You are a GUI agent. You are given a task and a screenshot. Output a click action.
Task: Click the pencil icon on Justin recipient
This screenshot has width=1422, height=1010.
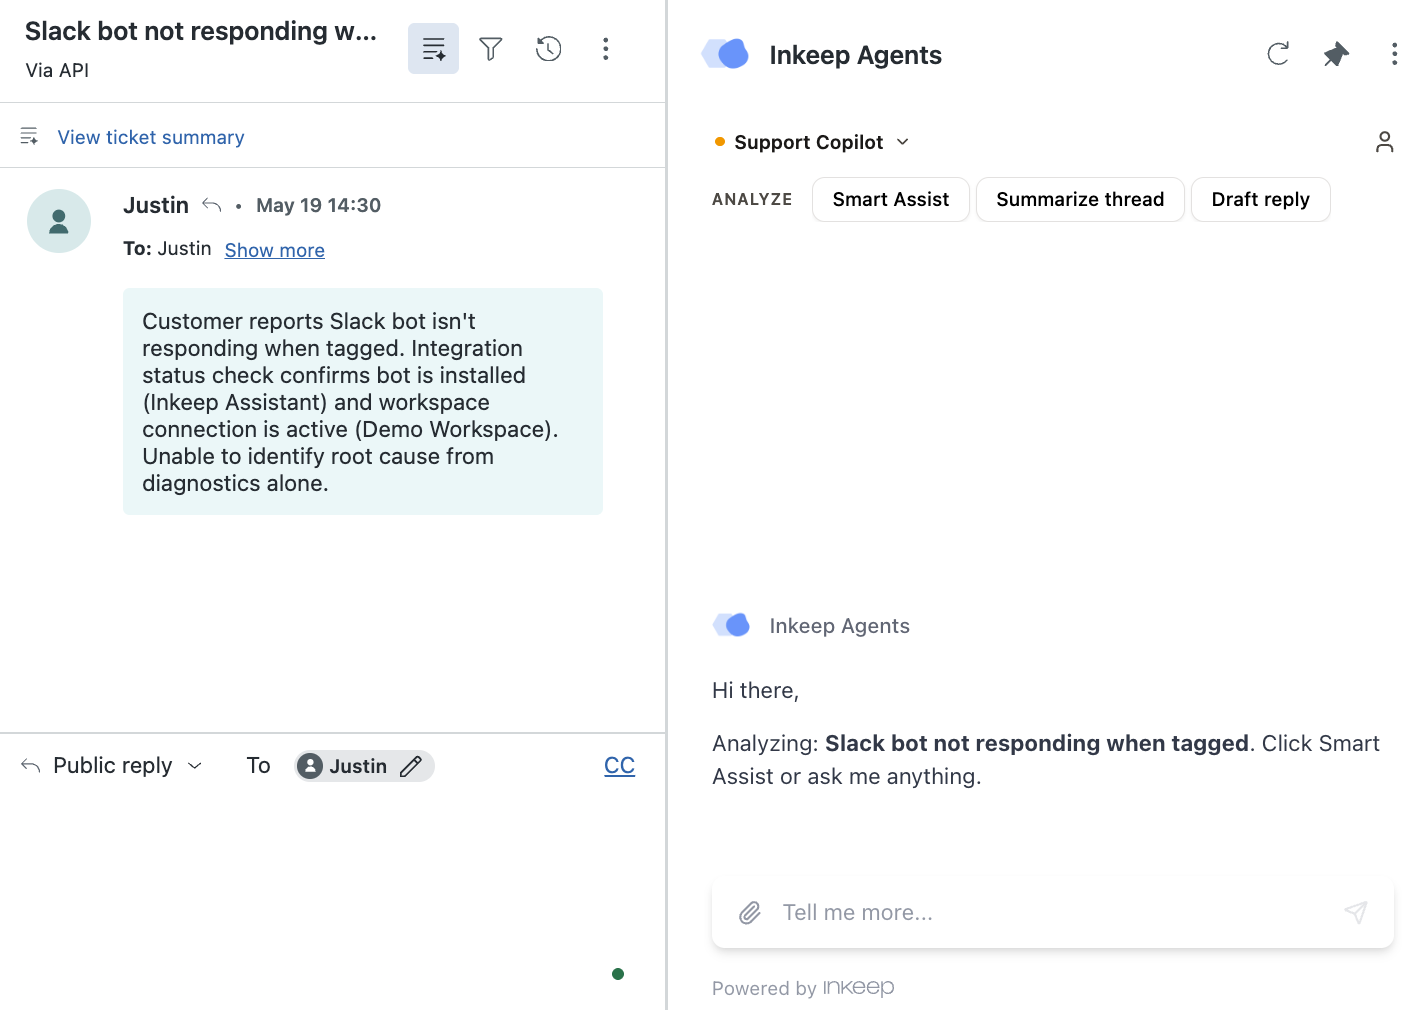pyautogui.click(x=411, y=766)
